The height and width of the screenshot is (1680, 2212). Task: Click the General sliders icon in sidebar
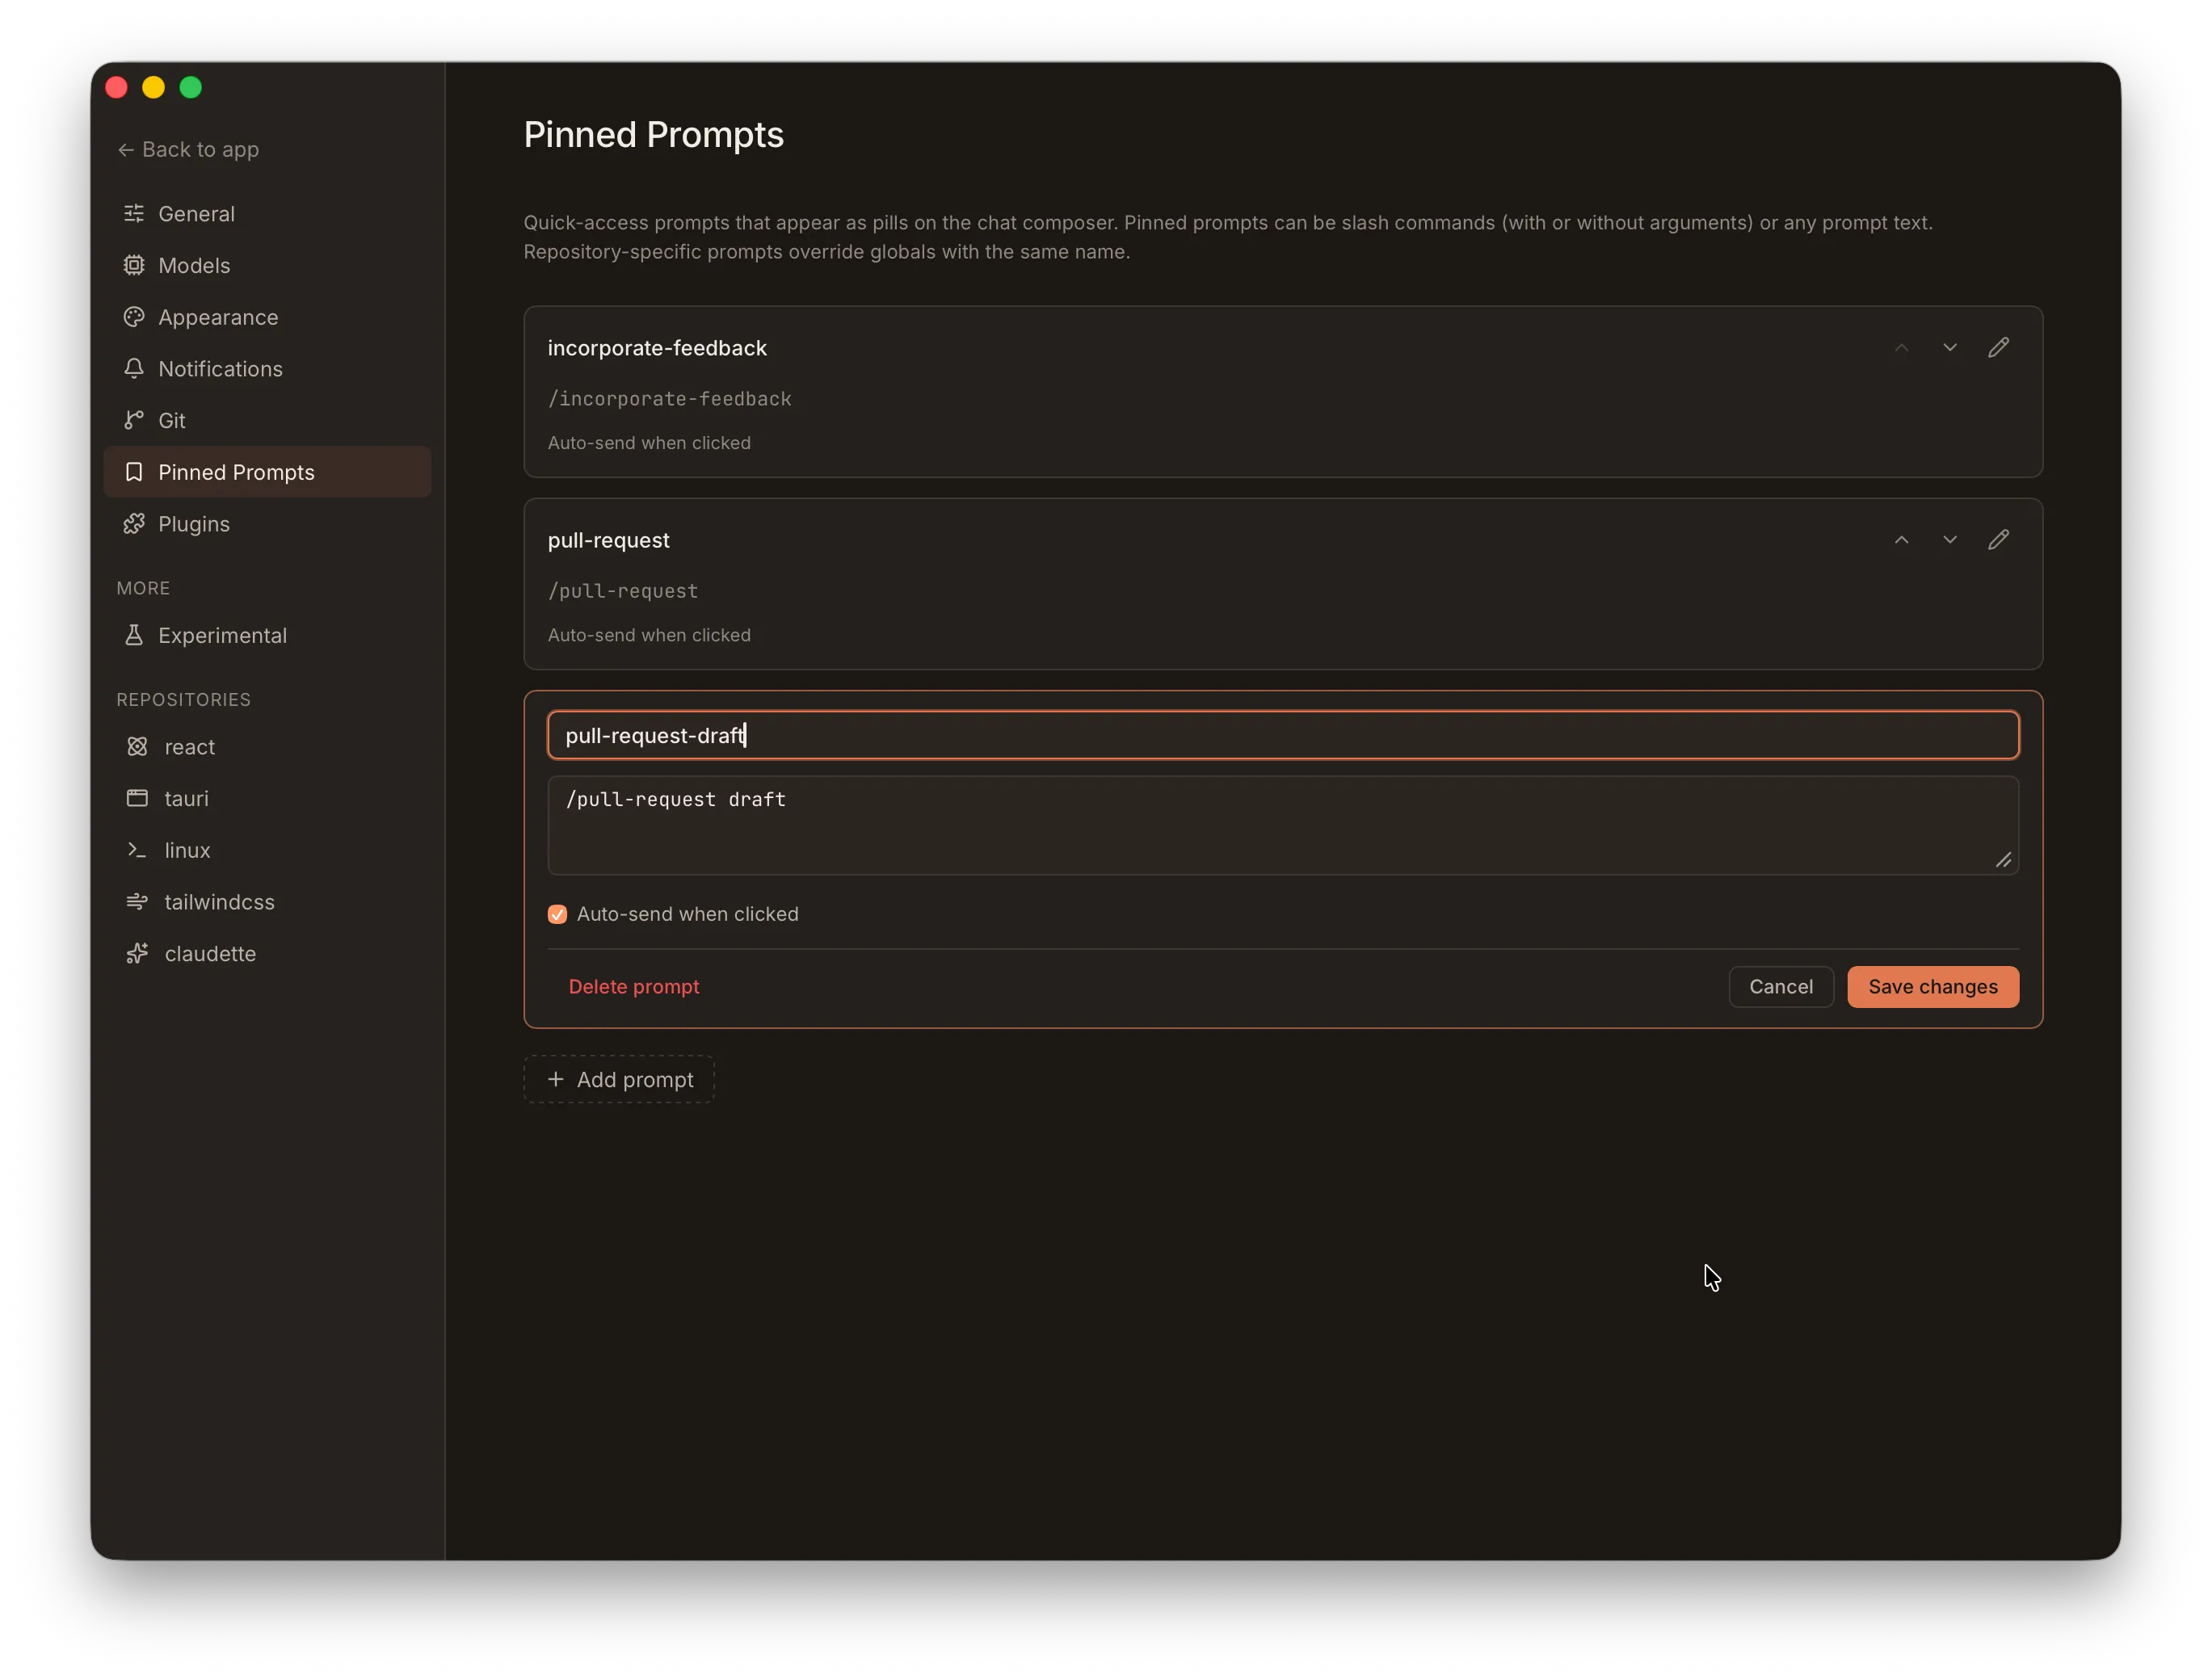(134, 213)
